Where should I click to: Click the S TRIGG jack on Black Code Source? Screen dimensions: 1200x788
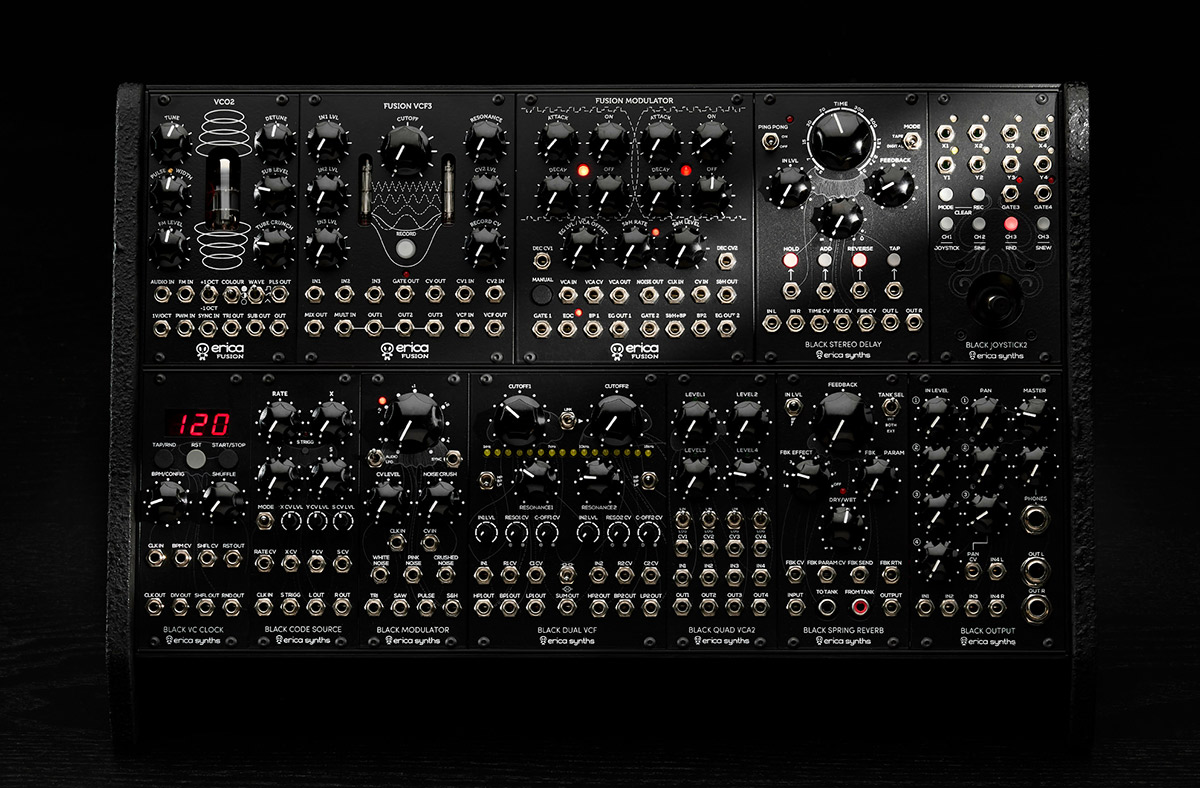[x=290, y=606]
